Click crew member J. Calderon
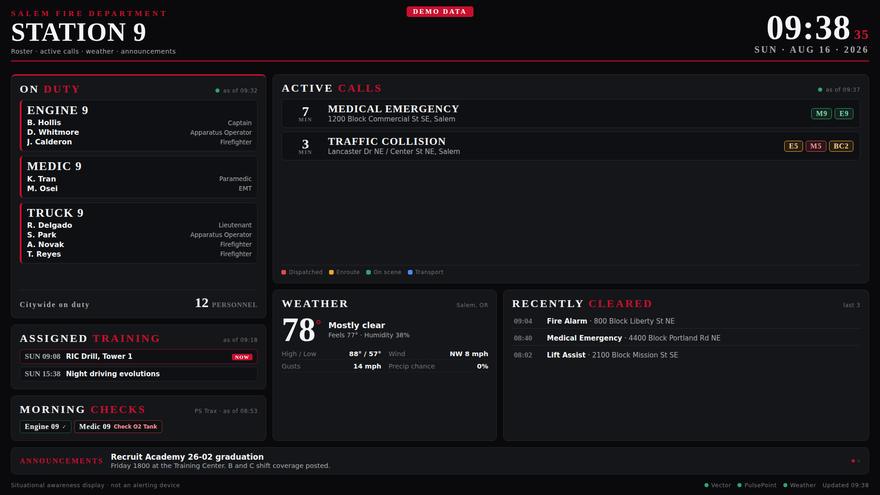 click(49, 141)
